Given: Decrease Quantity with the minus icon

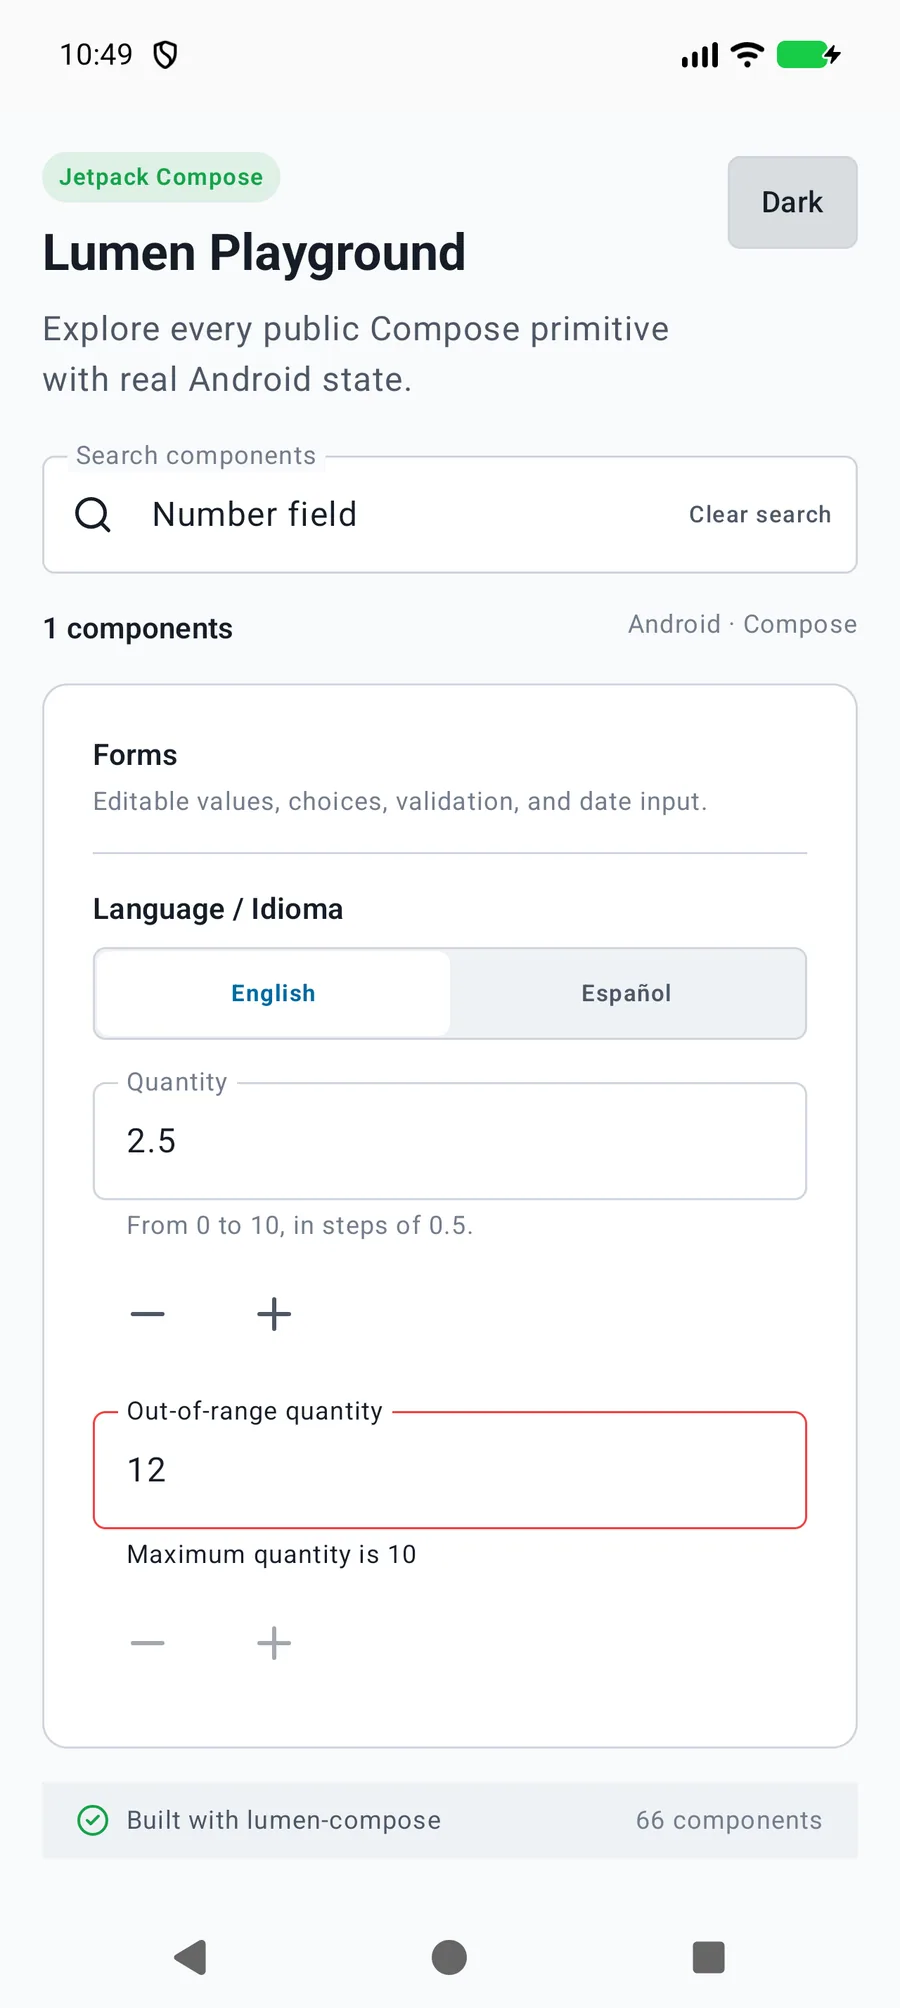Looking at the screenshot, I should point(147,1314).
